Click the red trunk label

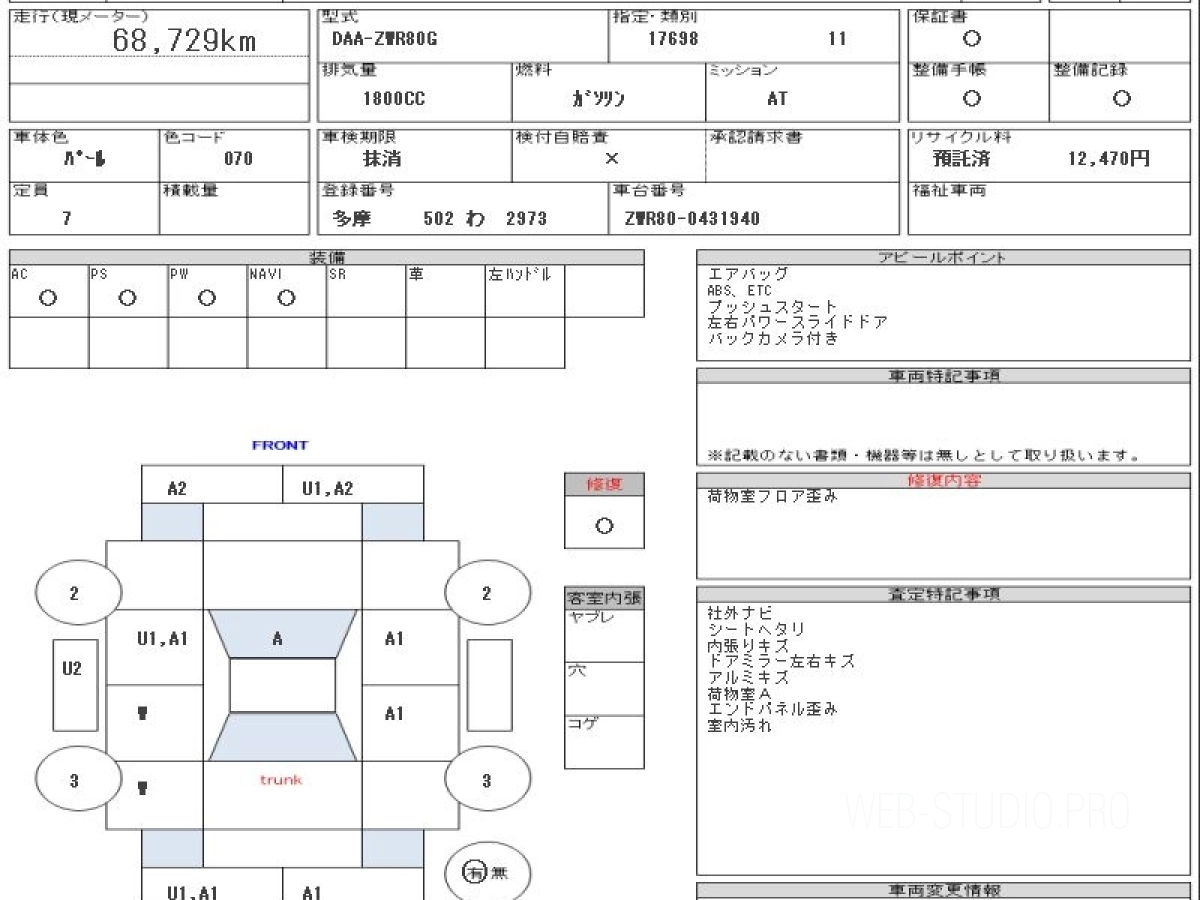point(282,780)
